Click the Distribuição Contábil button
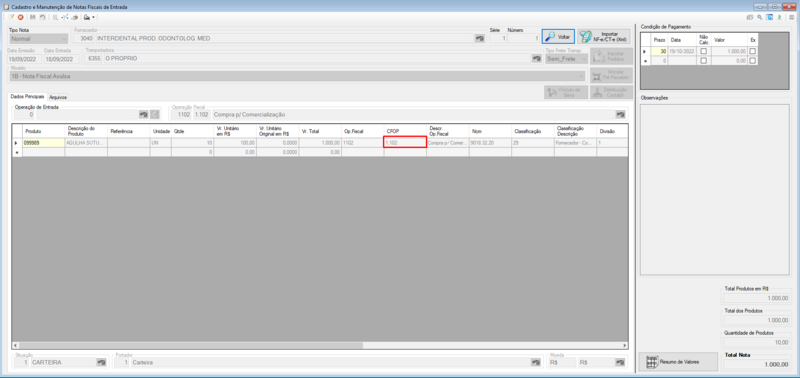800x378 pixels. point(611,92)
